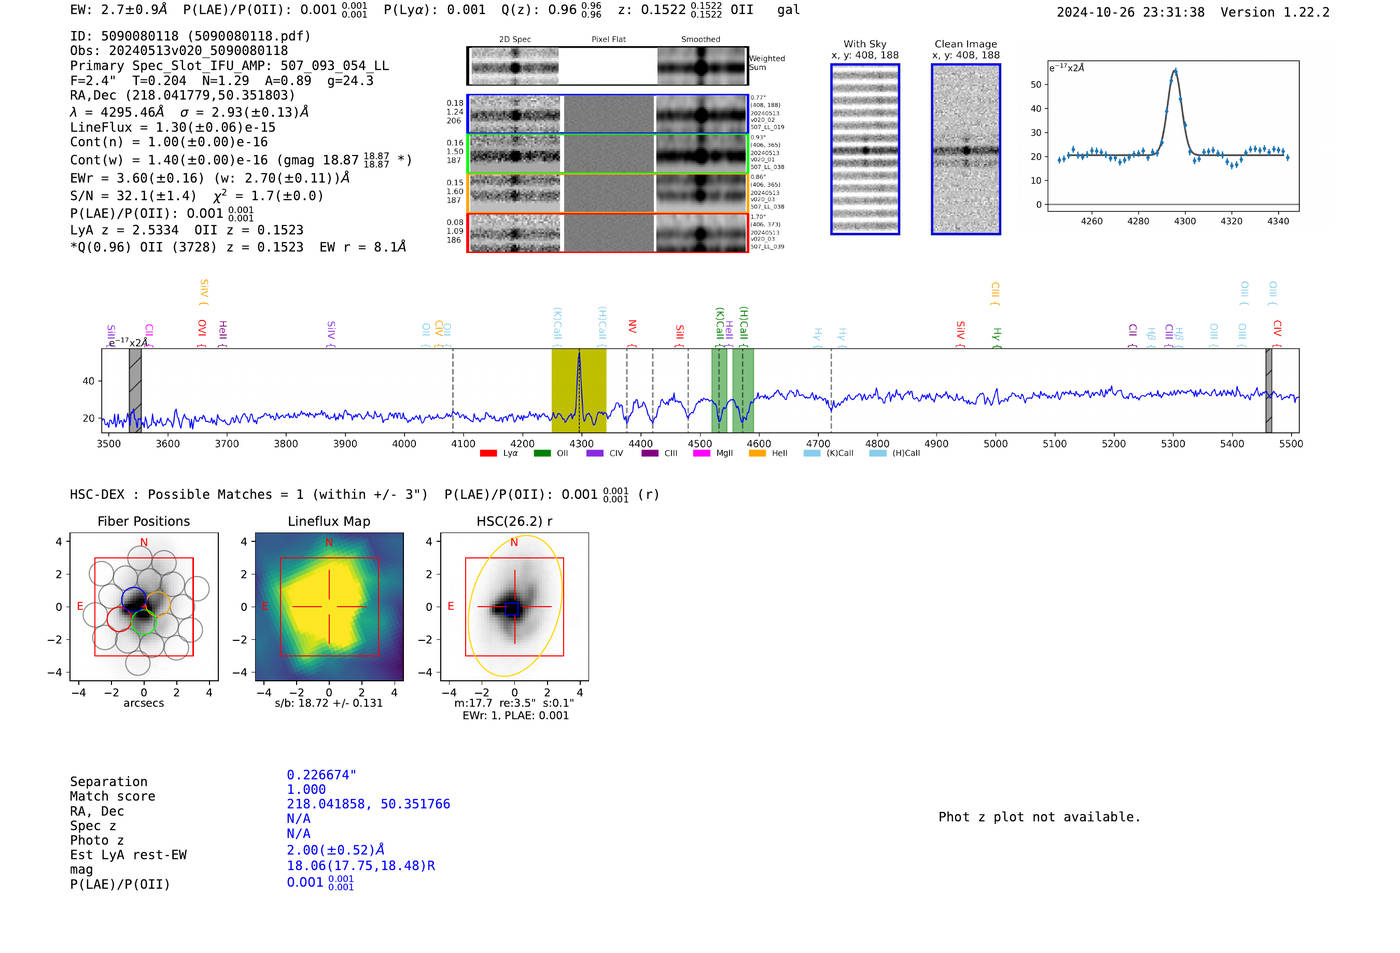This screenshot has width=1400, height=953.
Task: Click the hatched gray region near 3550 Å
Action: pyautogui.click(x=135, y=390)
